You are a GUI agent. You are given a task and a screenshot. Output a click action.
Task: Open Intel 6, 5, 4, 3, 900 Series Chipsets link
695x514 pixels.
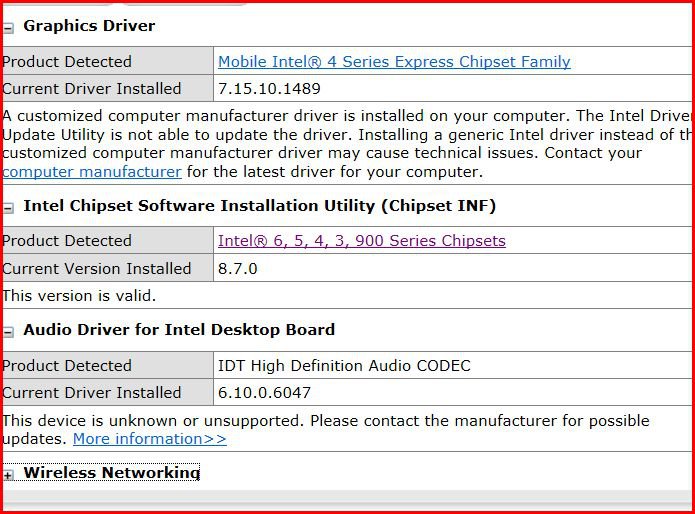[361, 241]
